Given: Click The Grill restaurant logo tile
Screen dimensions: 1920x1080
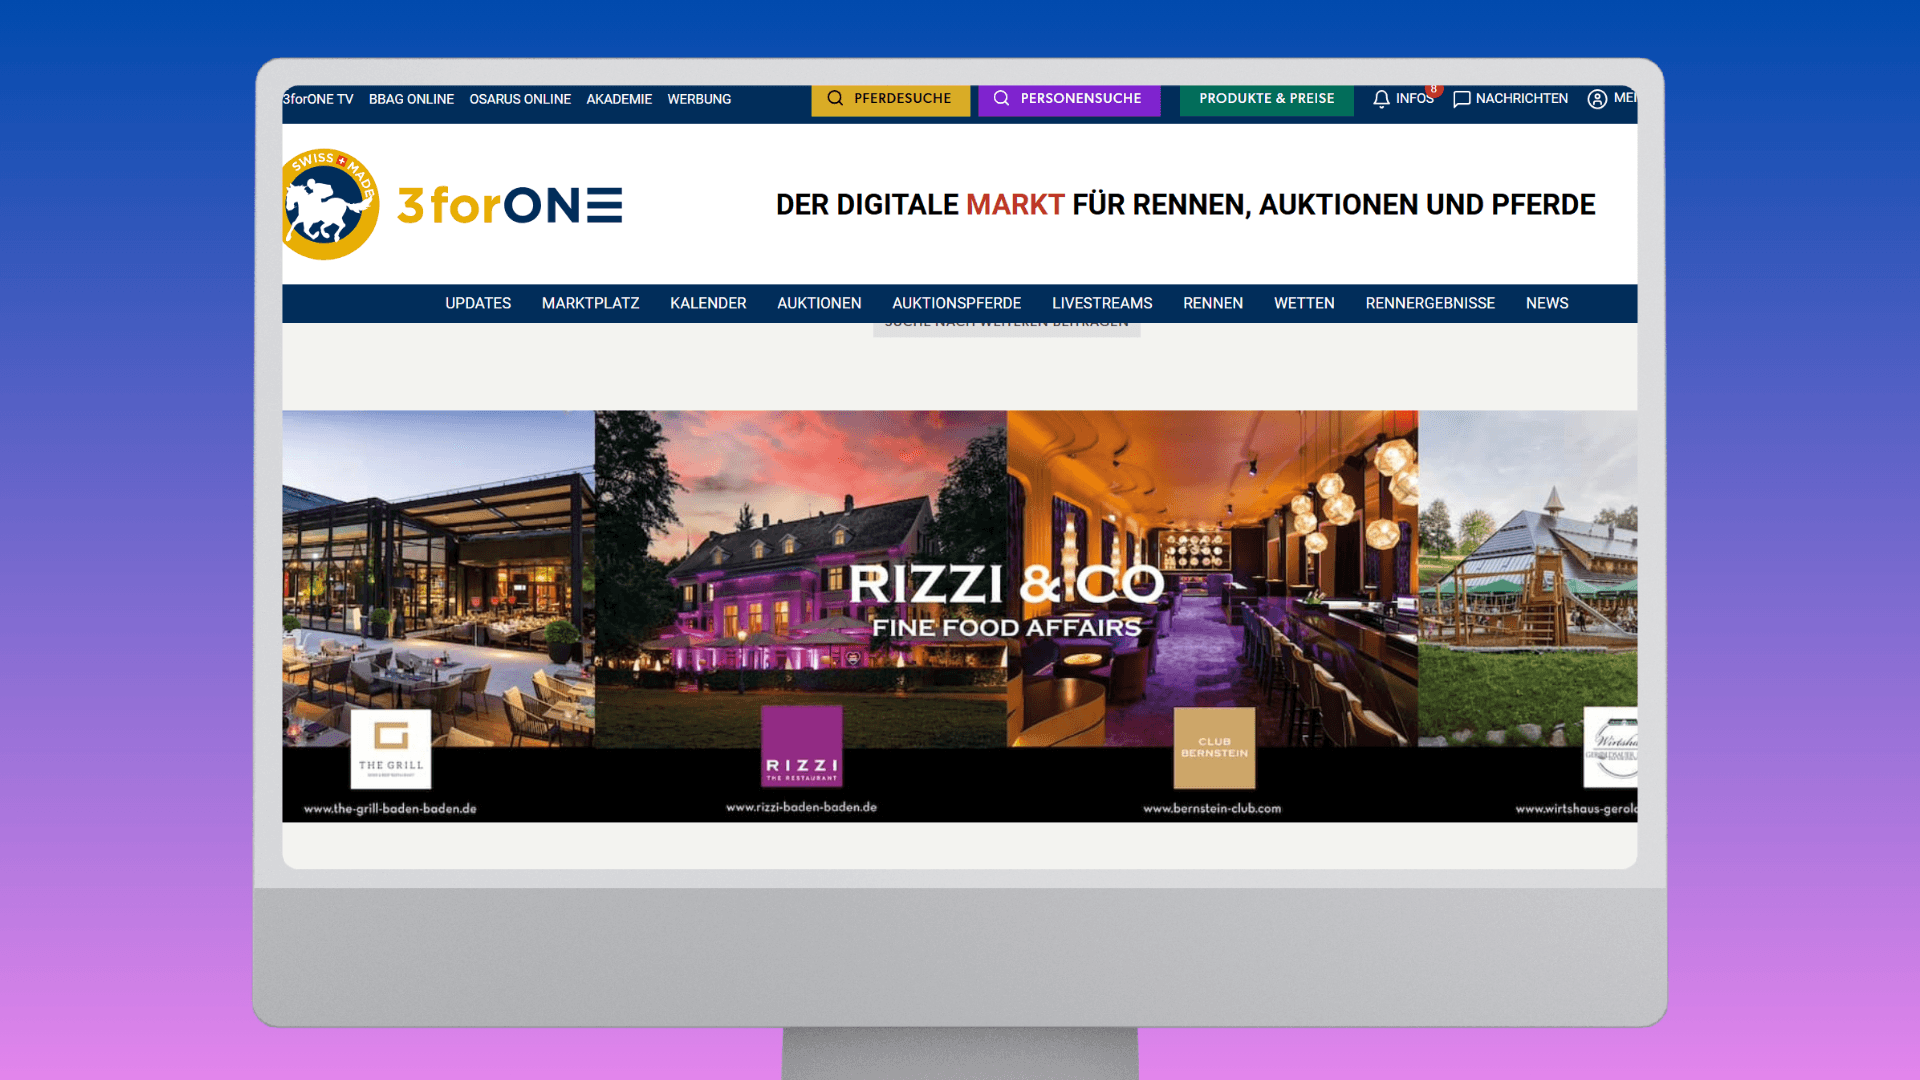Looking at the screenshot, I should [391, 749].
